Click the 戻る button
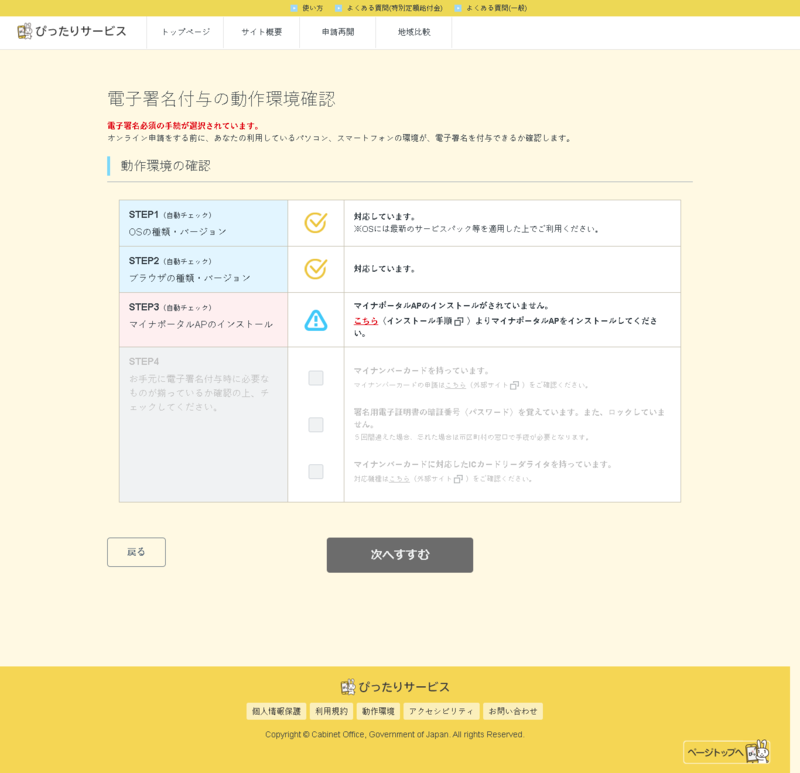This screenshot has width=800, height=773. (136, 552)
